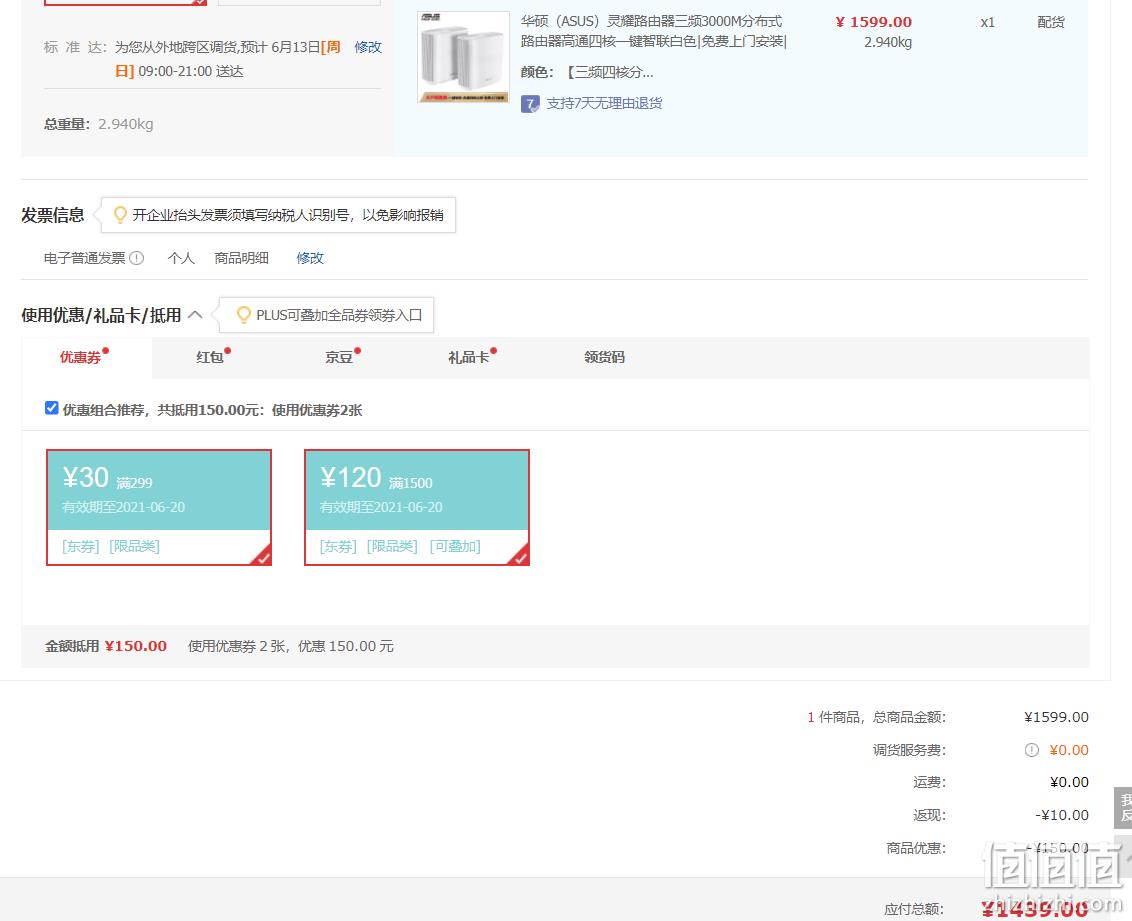Click the 7-day return badge icon
This screenshot has height=921, width=1132.
click(530, 104)
